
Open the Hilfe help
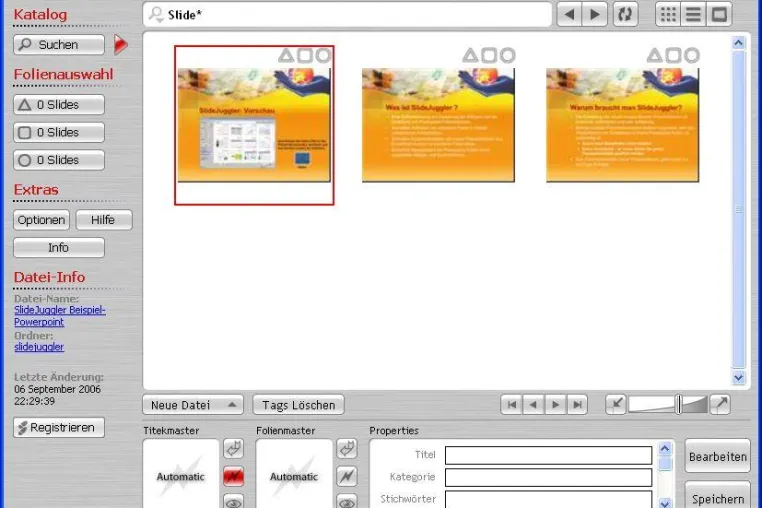coord(104,220)
